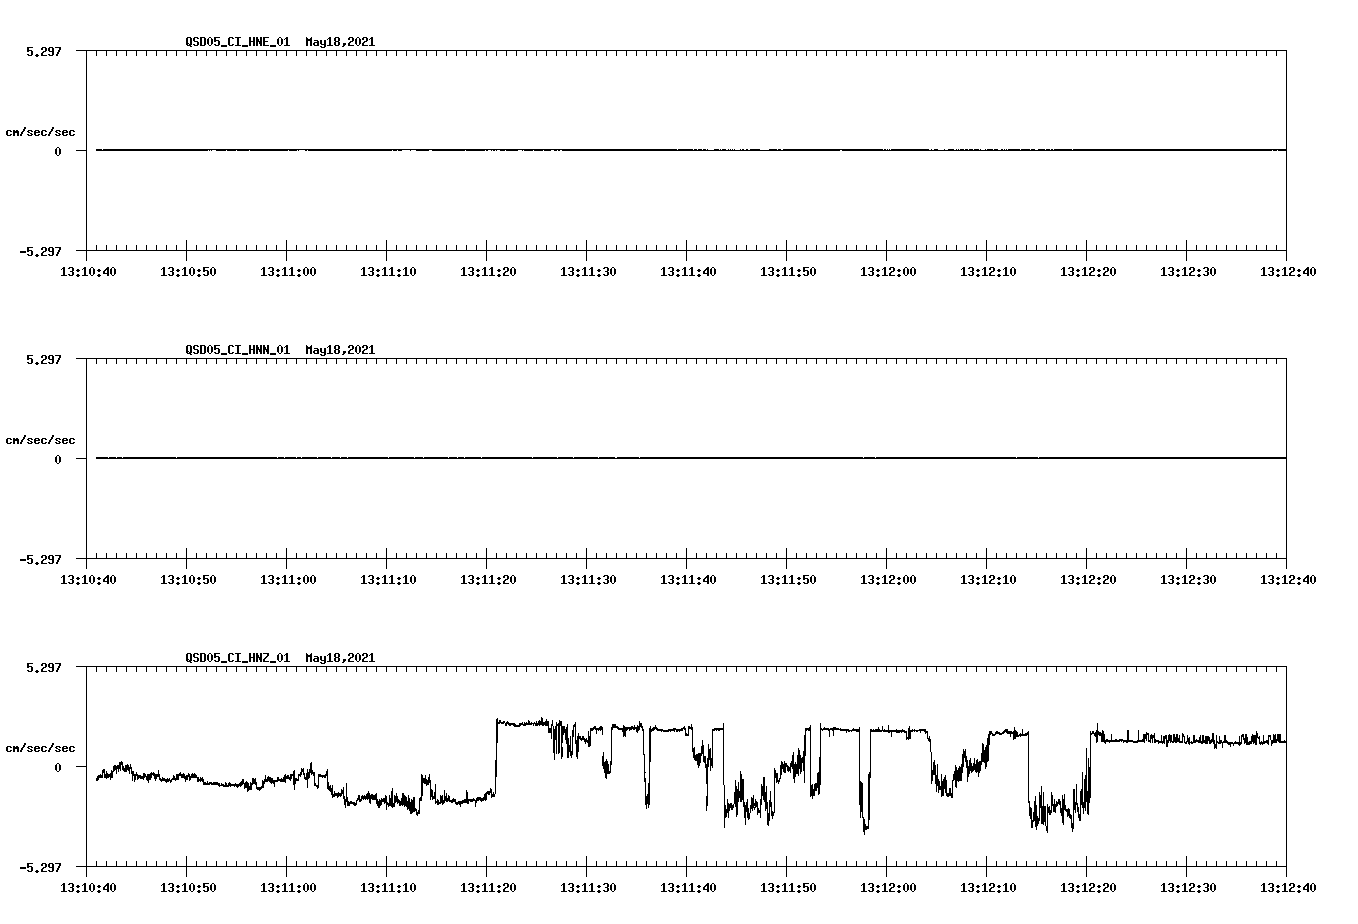Click the 13:12:40 timestamp under the HNN trace
The image size is (1358, 924).
point(1290,577)
